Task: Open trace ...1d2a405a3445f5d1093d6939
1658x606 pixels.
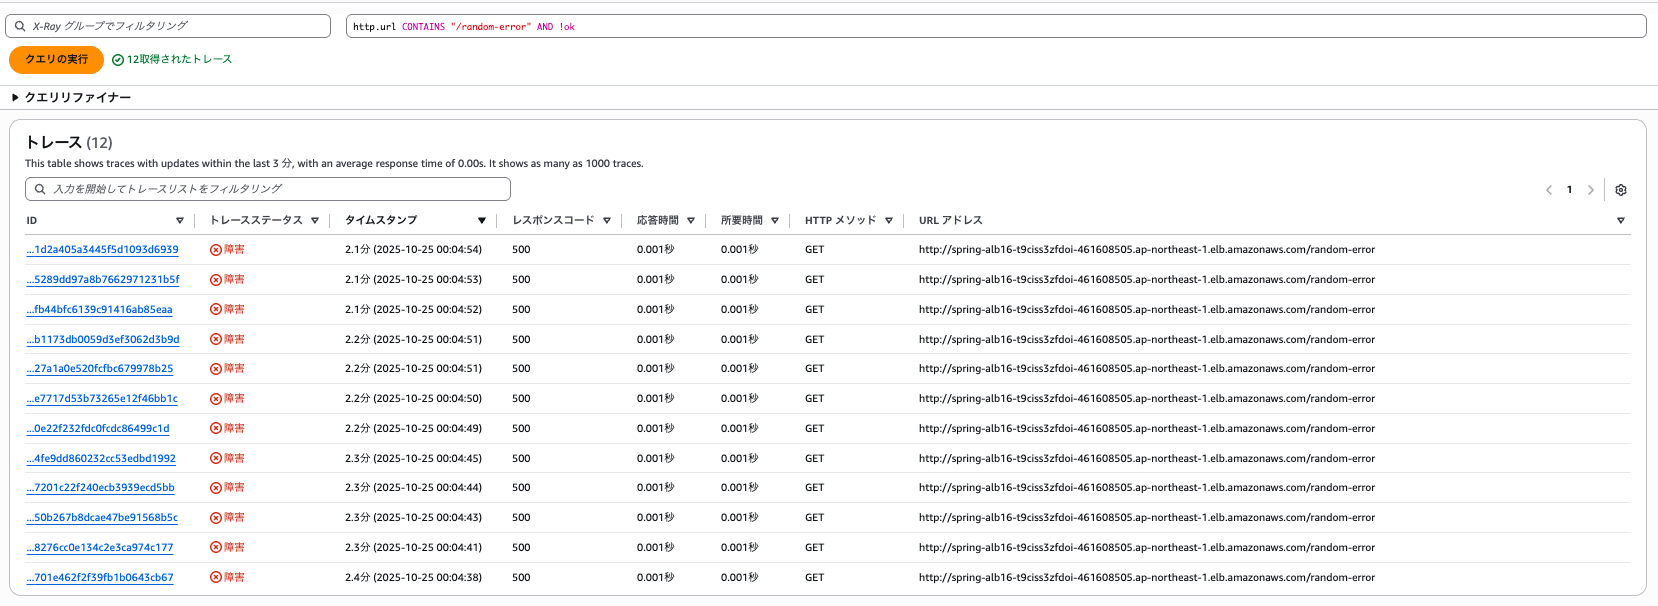Action: [x=102, y=250]
